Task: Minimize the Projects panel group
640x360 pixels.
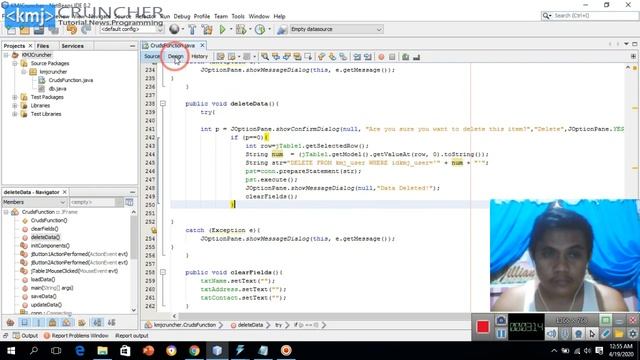Action: point(133,46)
